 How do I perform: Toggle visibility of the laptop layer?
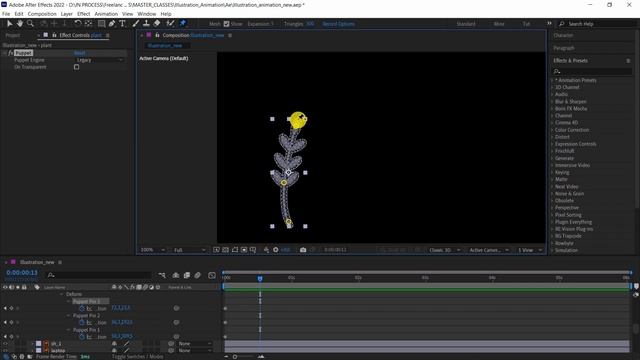click(5, 351)
